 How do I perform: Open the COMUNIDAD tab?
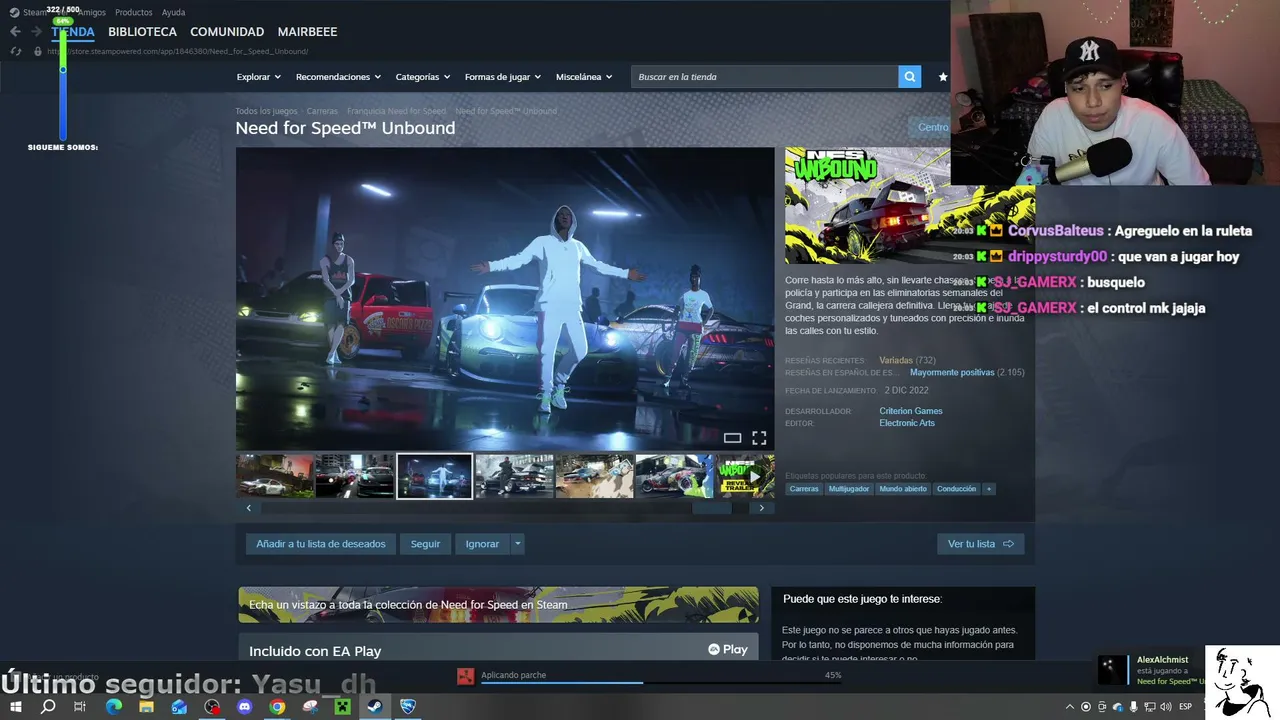tap(227, 32)
